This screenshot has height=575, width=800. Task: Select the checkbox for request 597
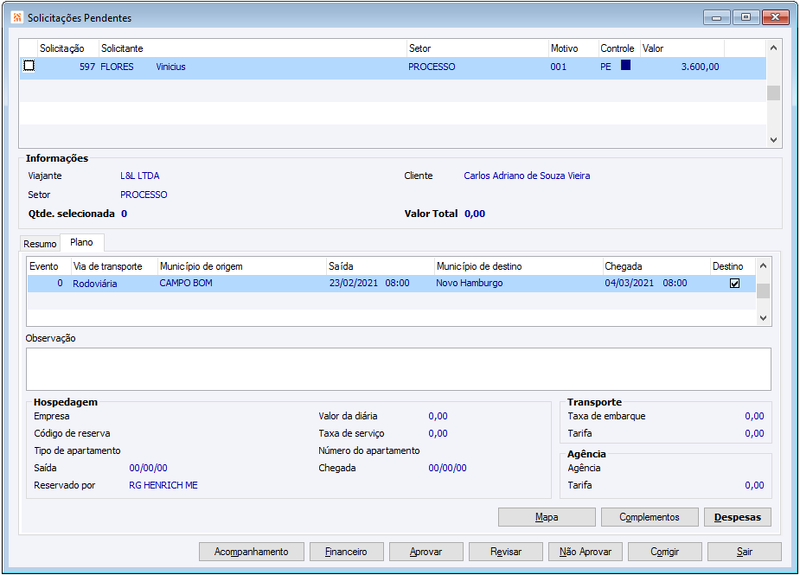click(x=29, y=66)
